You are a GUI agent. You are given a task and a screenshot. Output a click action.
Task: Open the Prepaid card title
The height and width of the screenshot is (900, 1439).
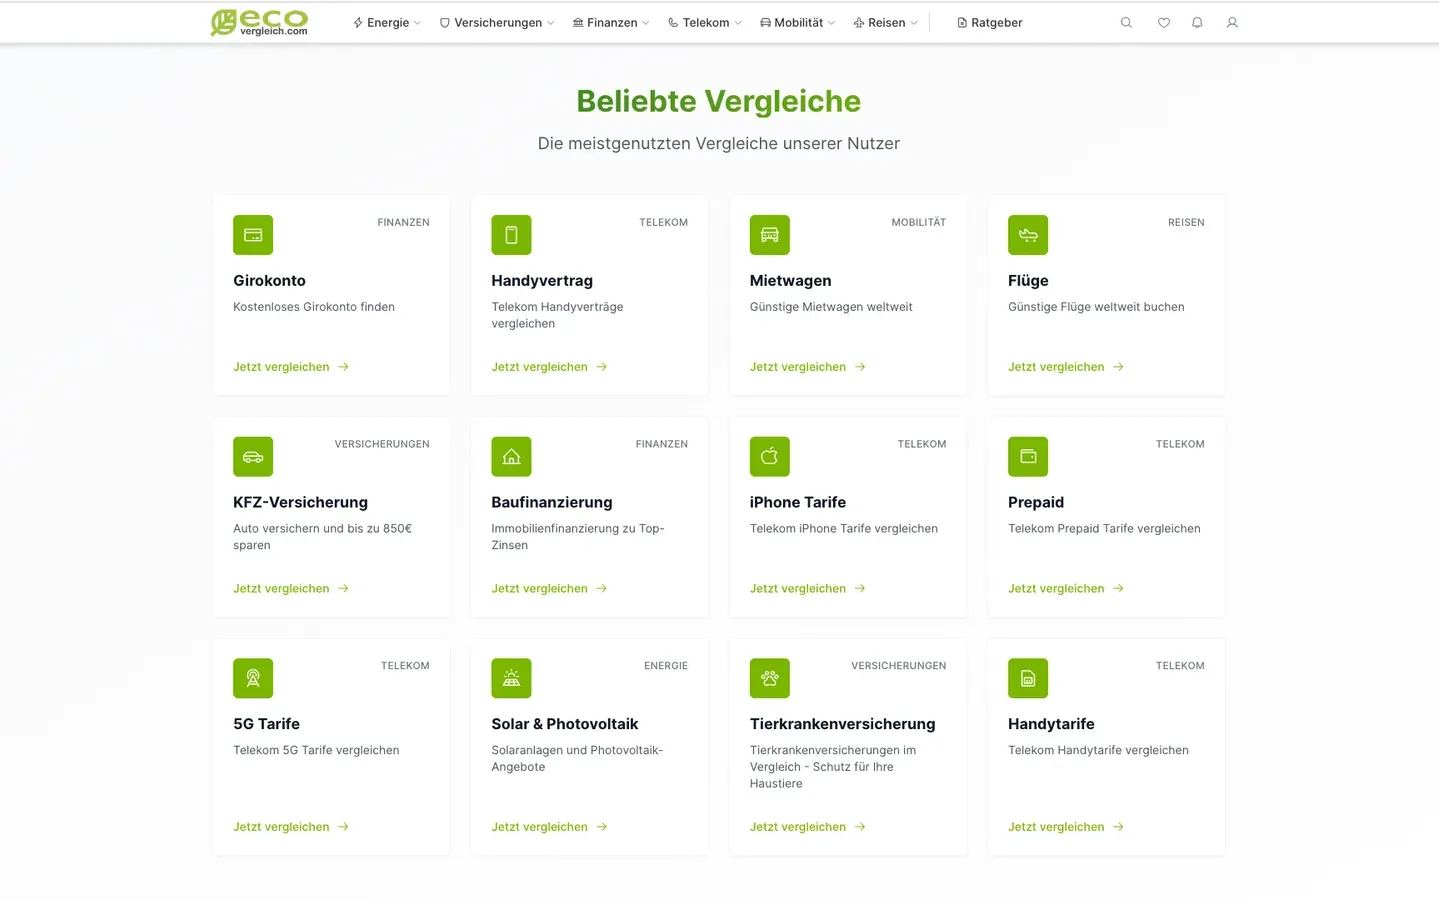1036,502
